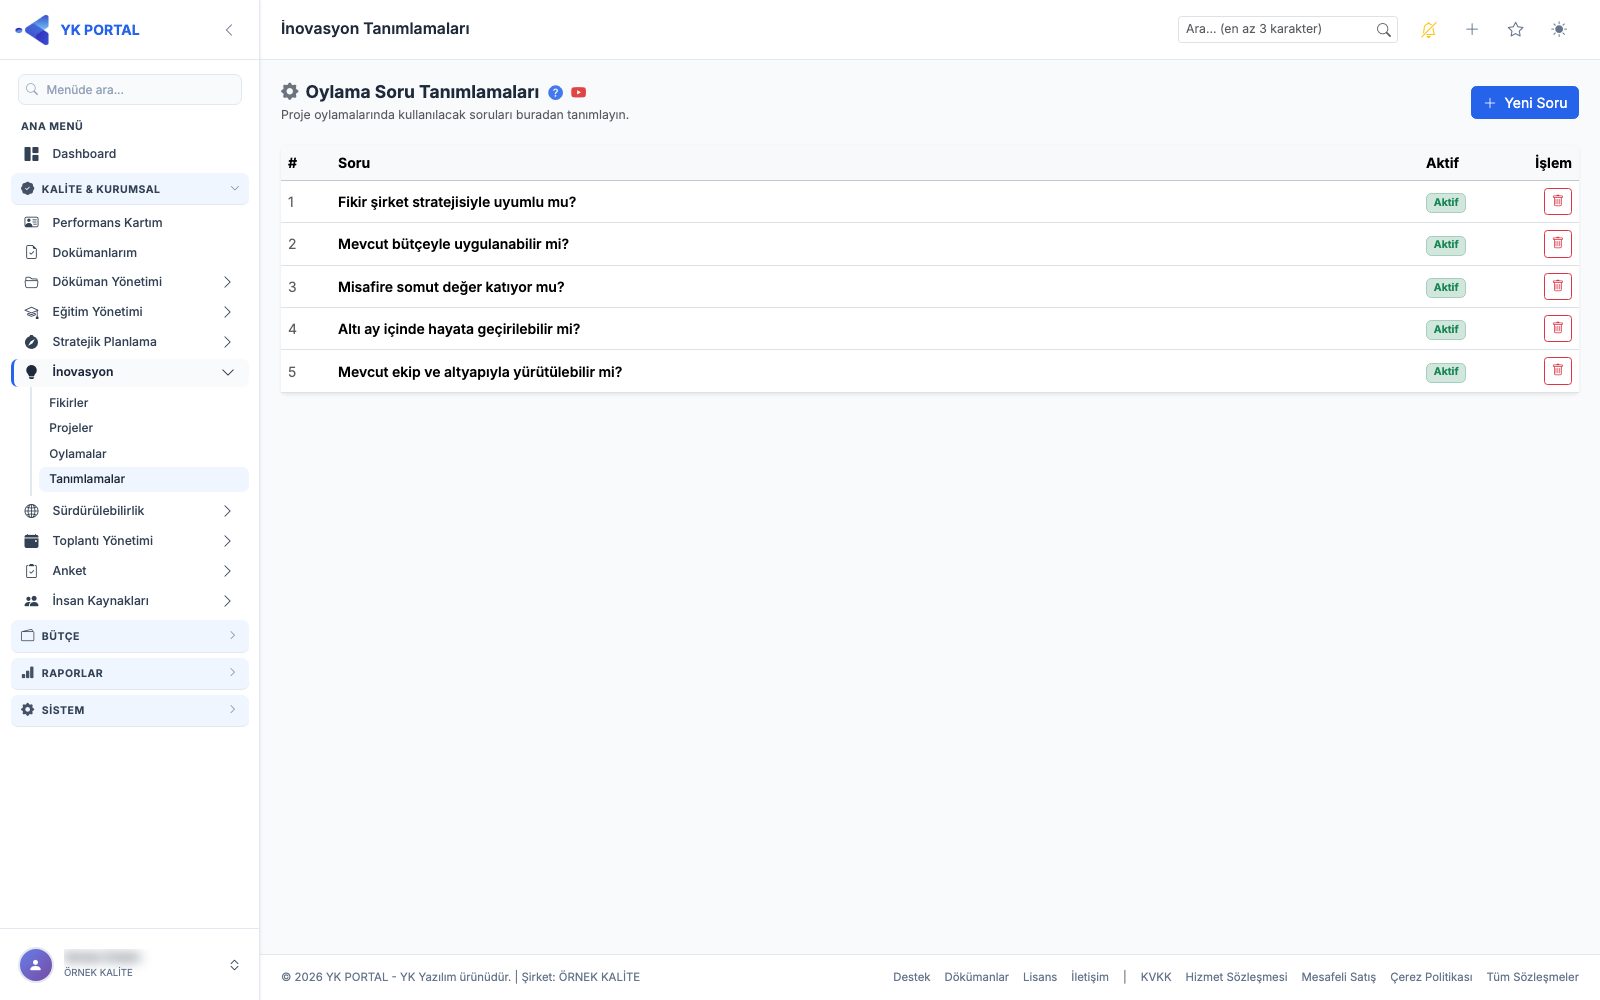1600x1000 pixels.
Task: Click the user avatar icon at bottom left
Action: click(x=36, y=965)
